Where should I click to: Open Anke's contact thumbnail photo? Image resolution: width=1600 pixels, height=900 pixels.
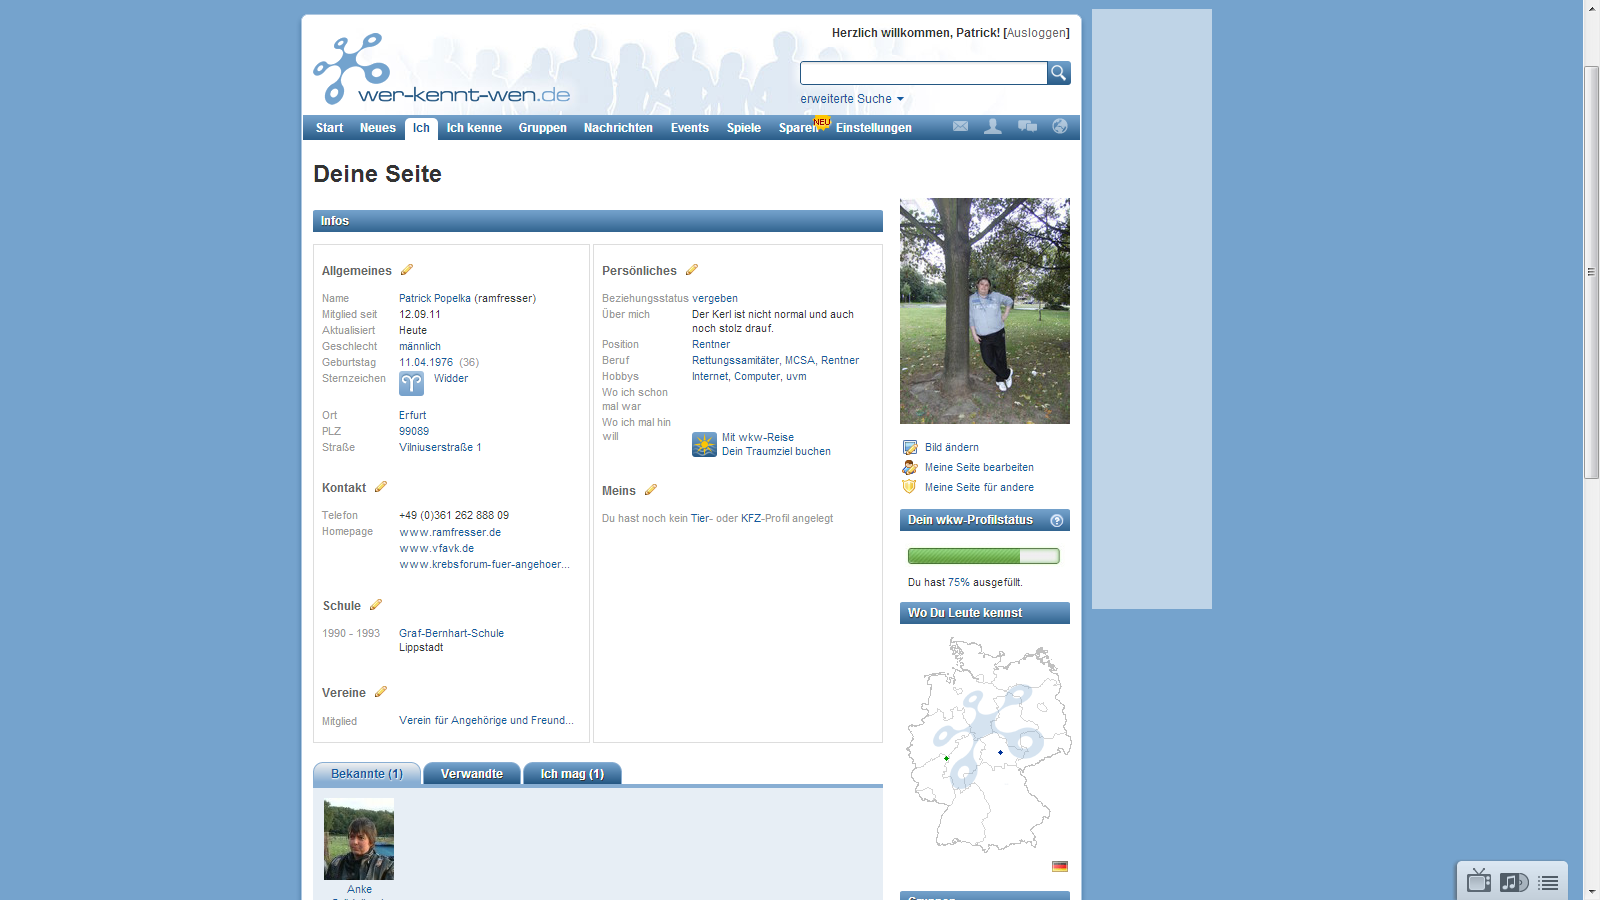tap(359, 839)
